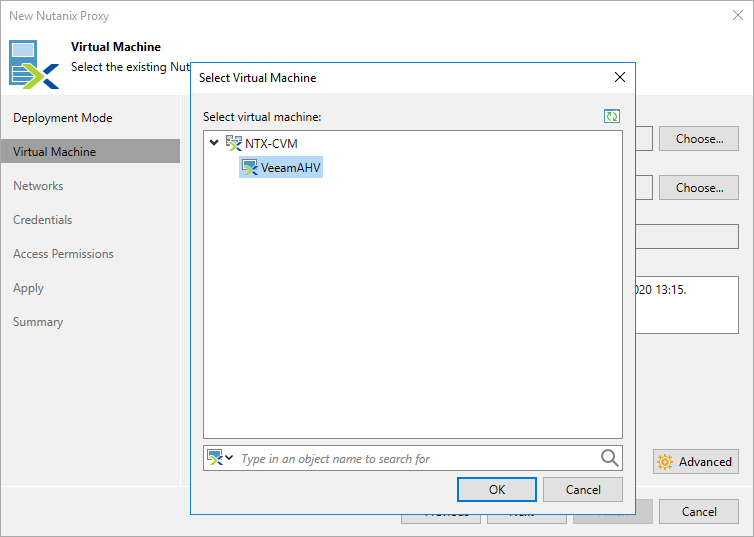The width and height of the screenshot is (754, 537).
Task: Go to the Apply wizard step
Action: (28, 288)
